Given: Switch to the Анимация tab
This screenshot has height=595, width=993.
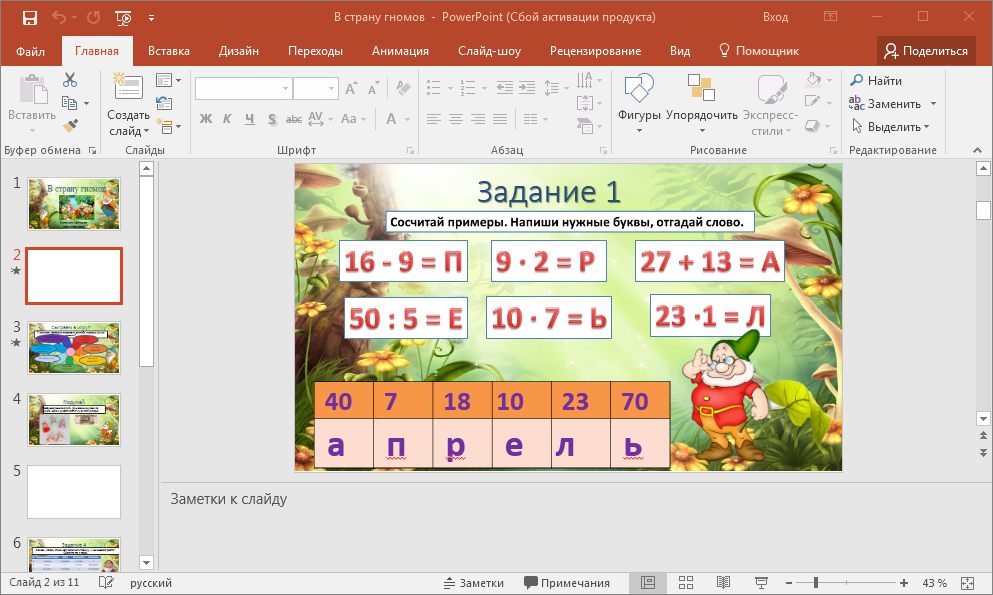Looking at the screenshot, I should click(x=400, y=51).
